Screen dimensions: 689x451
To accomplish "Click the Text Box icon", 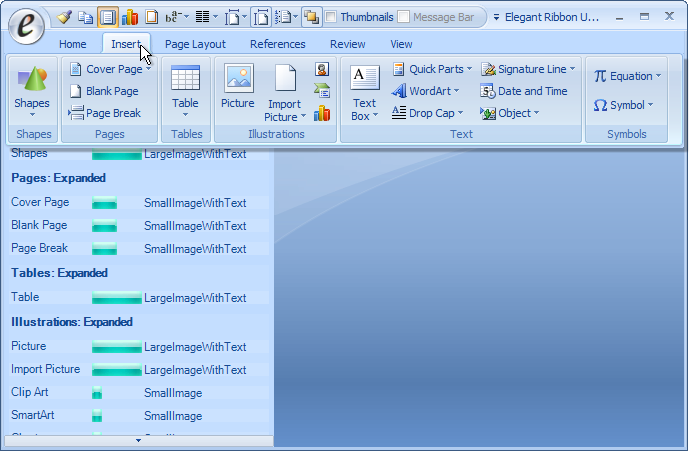I will click(x=364, y=78).
